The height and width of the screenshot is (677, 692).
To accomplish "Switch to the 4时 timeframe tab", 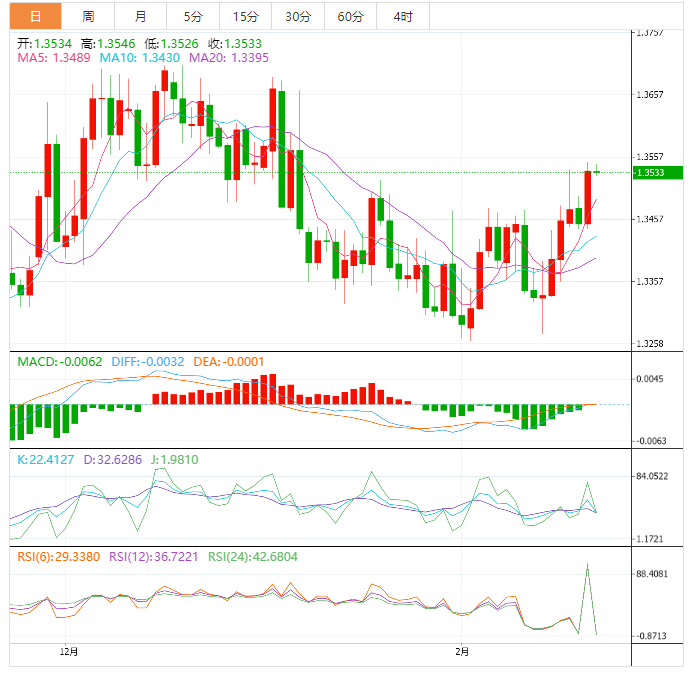I will (x=403, y=16).
